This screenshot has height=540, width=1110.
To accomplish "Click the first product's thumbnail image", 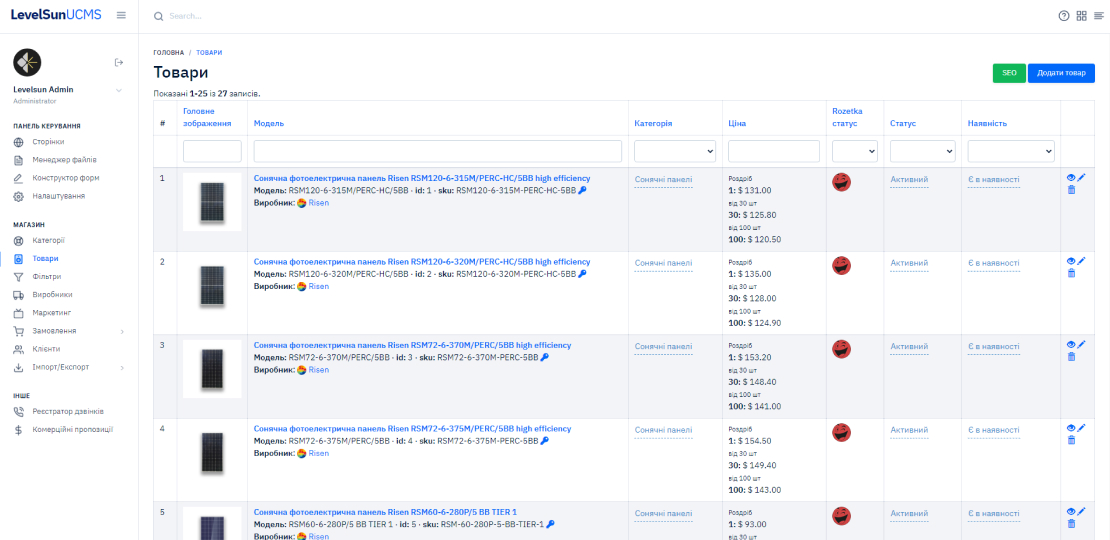I will (212, 202).
